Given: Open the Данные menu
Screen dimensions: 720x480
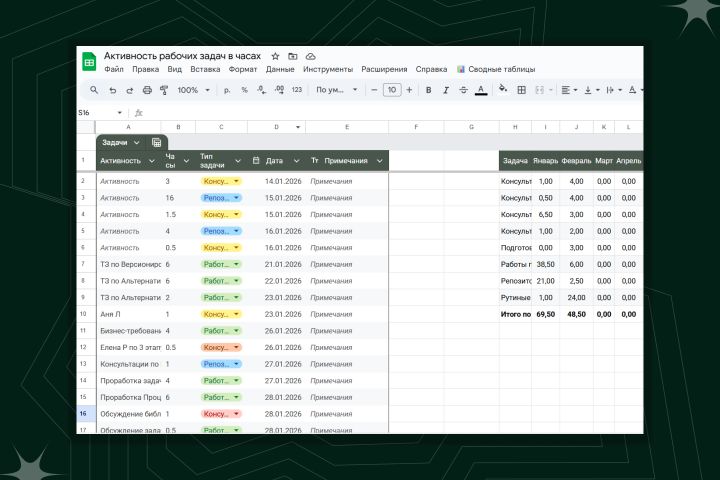Looking at the screenshot, I should pyautogui.click(x=280, y=69).
